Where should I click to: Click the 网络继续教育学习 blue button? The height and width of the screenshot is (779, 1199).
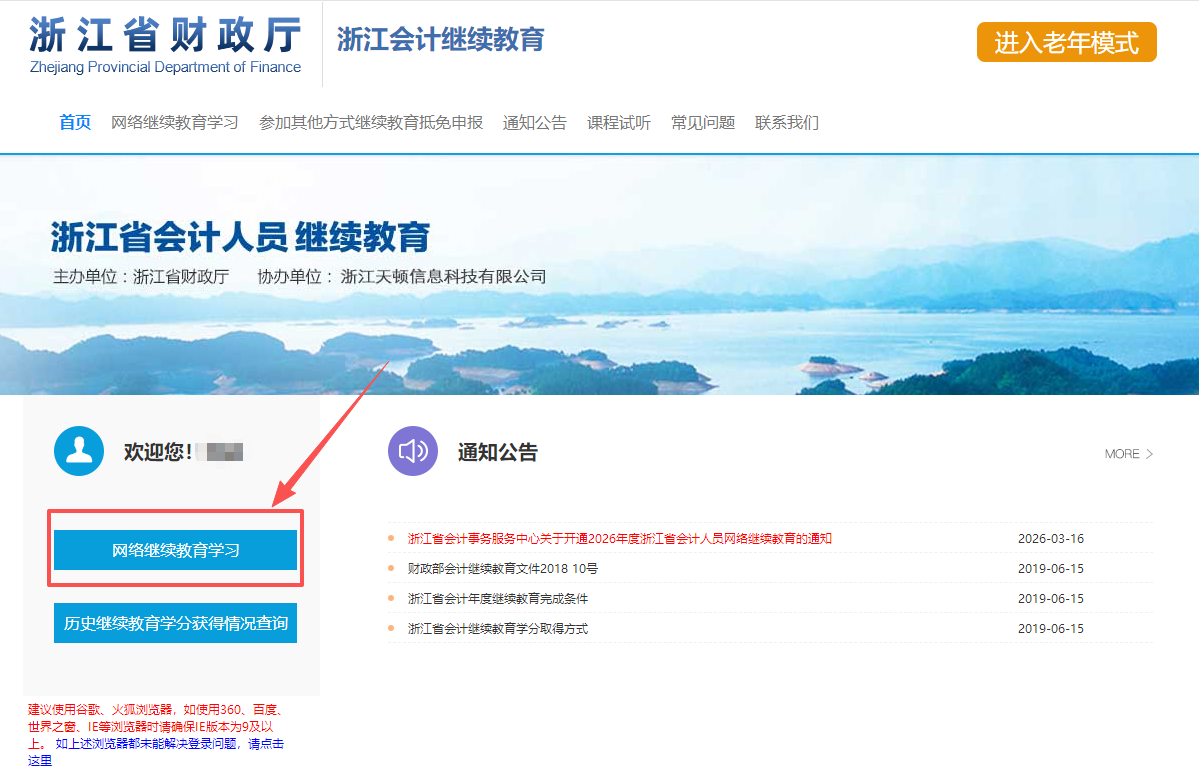[174, 549]
